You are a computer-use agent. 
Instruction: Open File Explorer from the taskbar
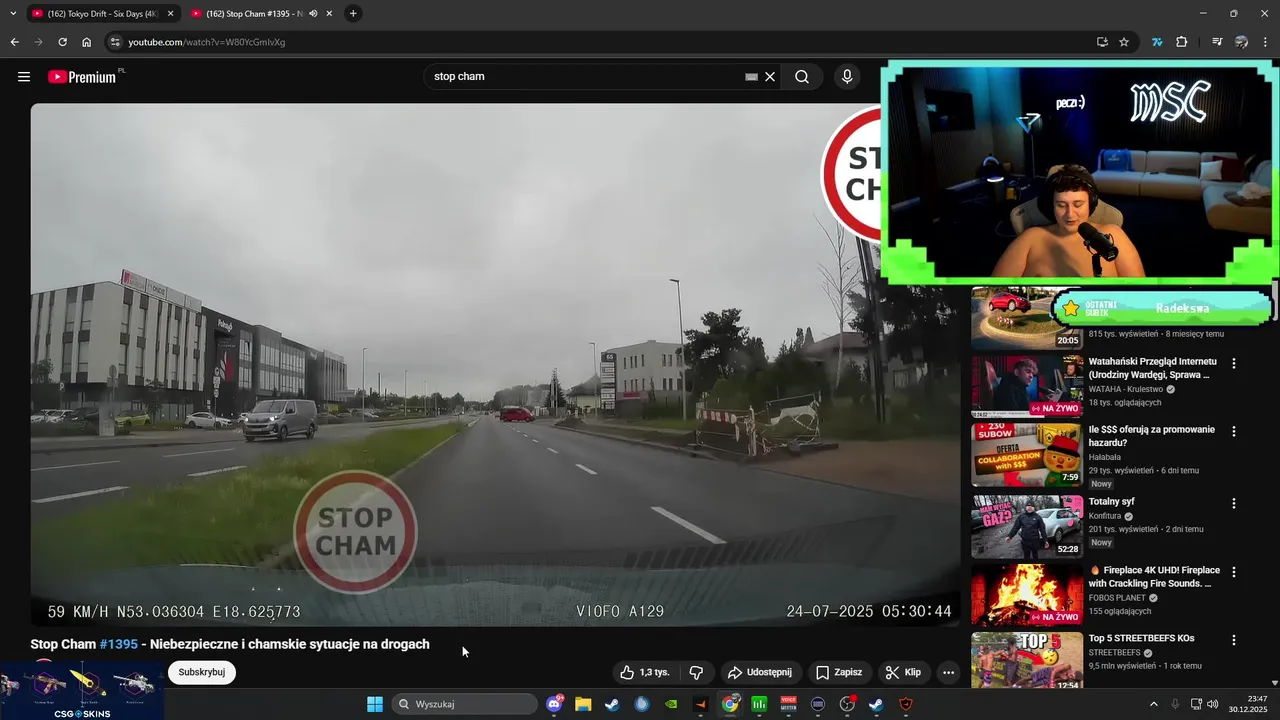[583, 704]
